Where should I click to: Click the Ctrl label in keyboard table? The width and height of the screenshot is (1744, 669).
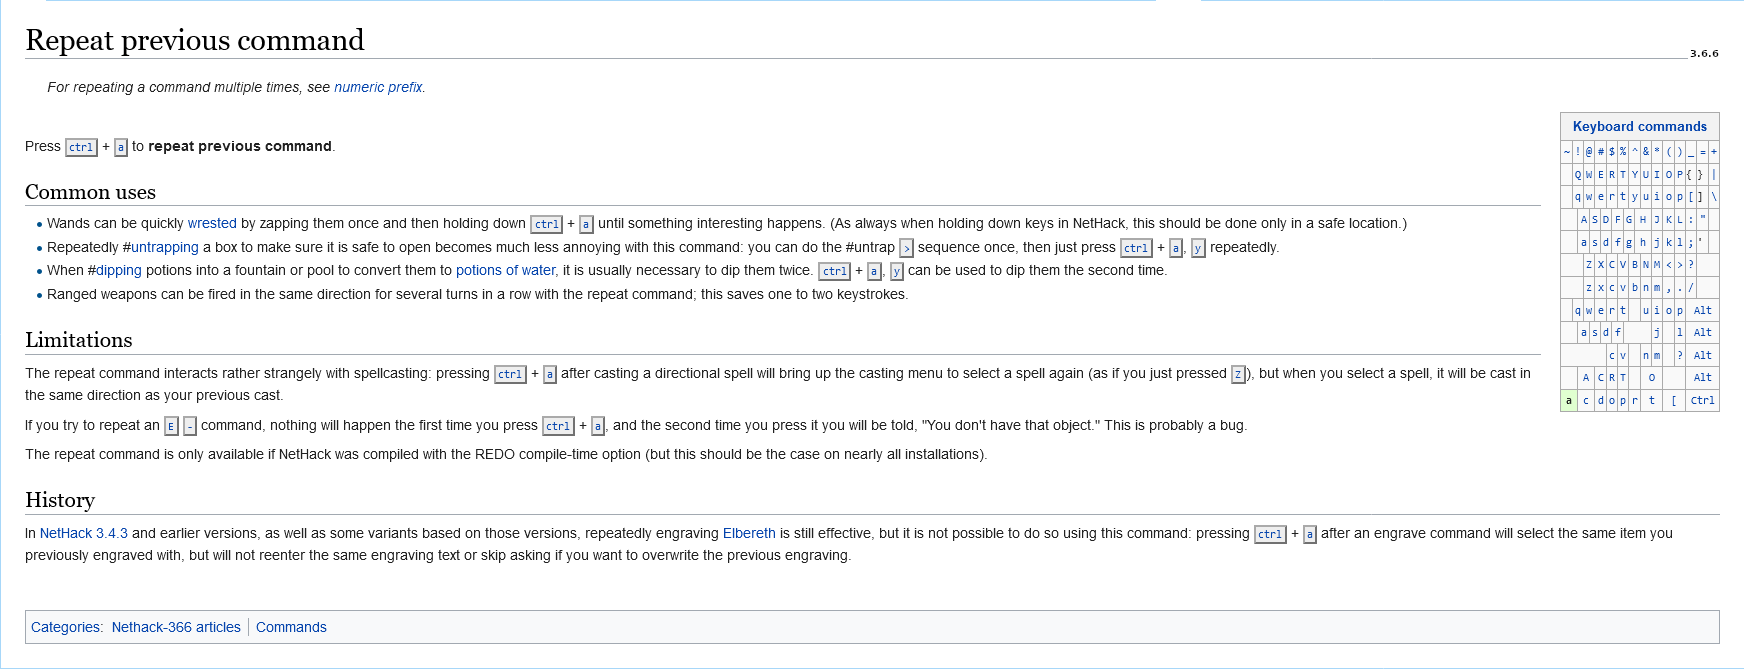click(1702, 400)
